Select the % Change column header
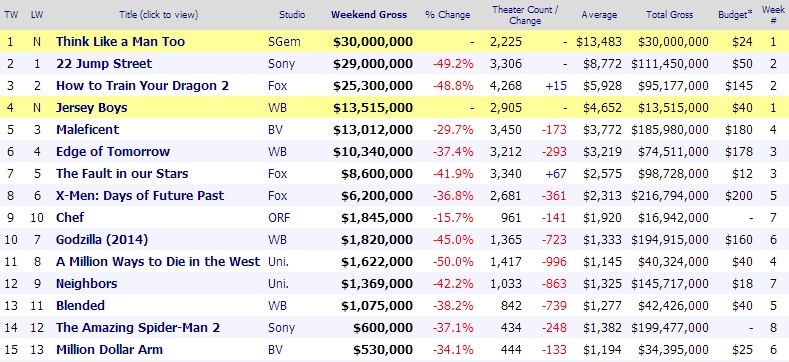Image resolution: width=789 pixels, height=362 pixels. 447,15
